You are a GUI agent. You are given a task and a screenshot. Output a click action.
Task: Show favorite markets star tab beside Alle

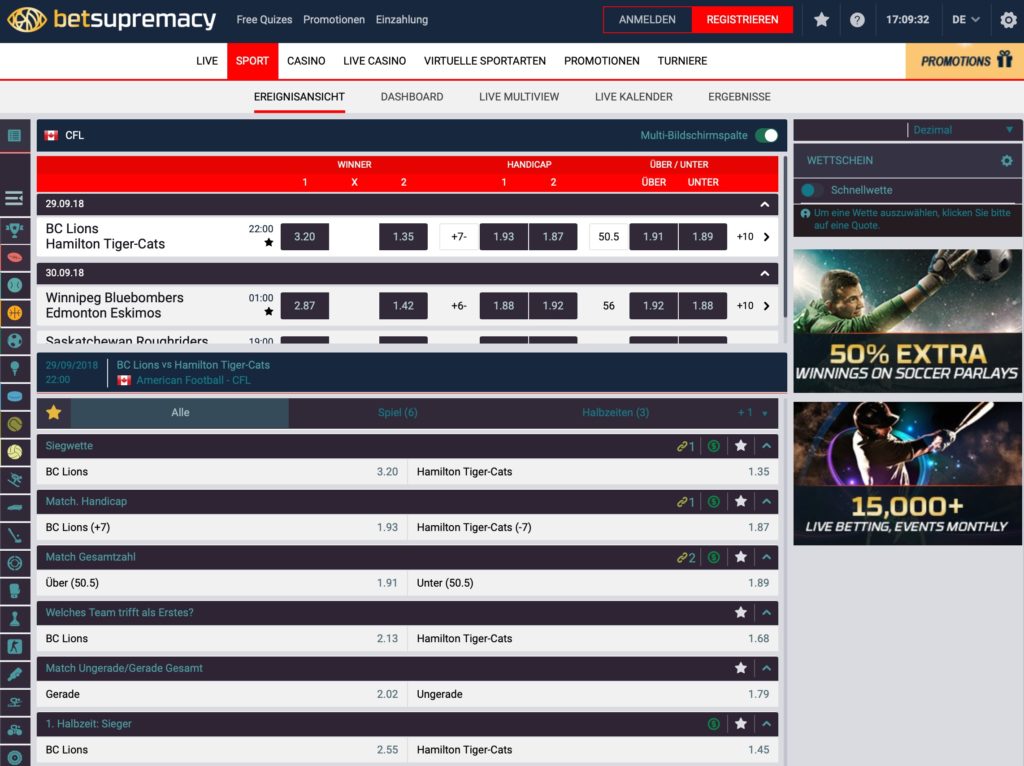pyautogui.click(x=54, y=413)
